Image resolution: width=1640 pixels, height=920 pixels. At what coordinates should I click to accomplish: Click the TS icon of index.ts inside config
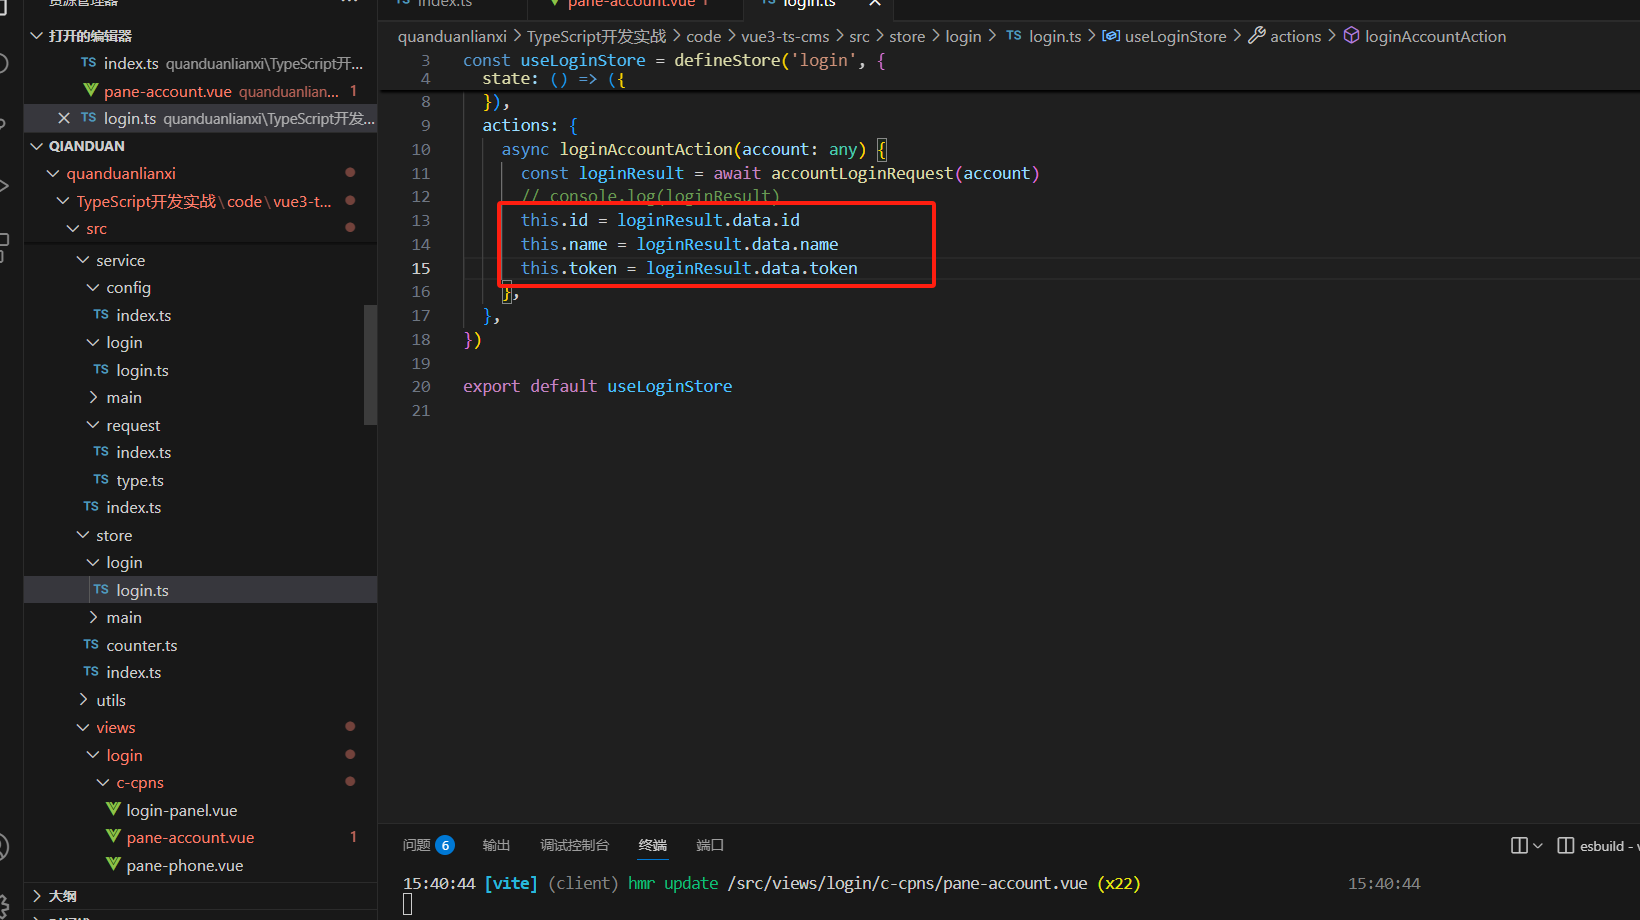click(x=101, y=315)
